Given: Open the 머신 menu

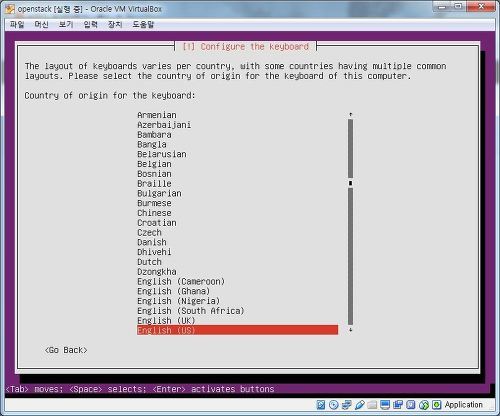Looking at the screenshot, I should (x=41, y=24).
